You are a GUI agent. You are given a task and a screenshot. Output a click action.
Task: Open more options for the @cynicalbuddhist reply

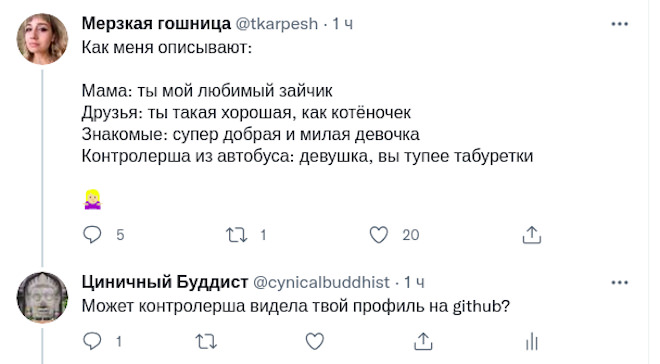tap(620, 282)
